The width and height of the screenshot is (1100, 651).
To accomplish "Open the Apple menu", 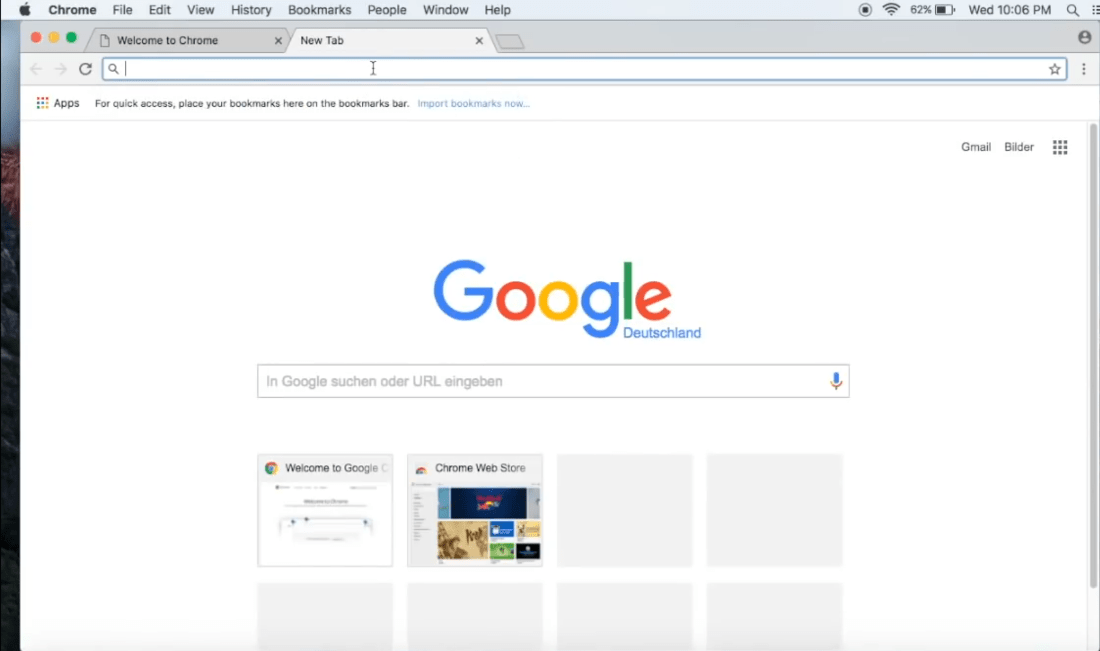I will (x=25, y=10).
